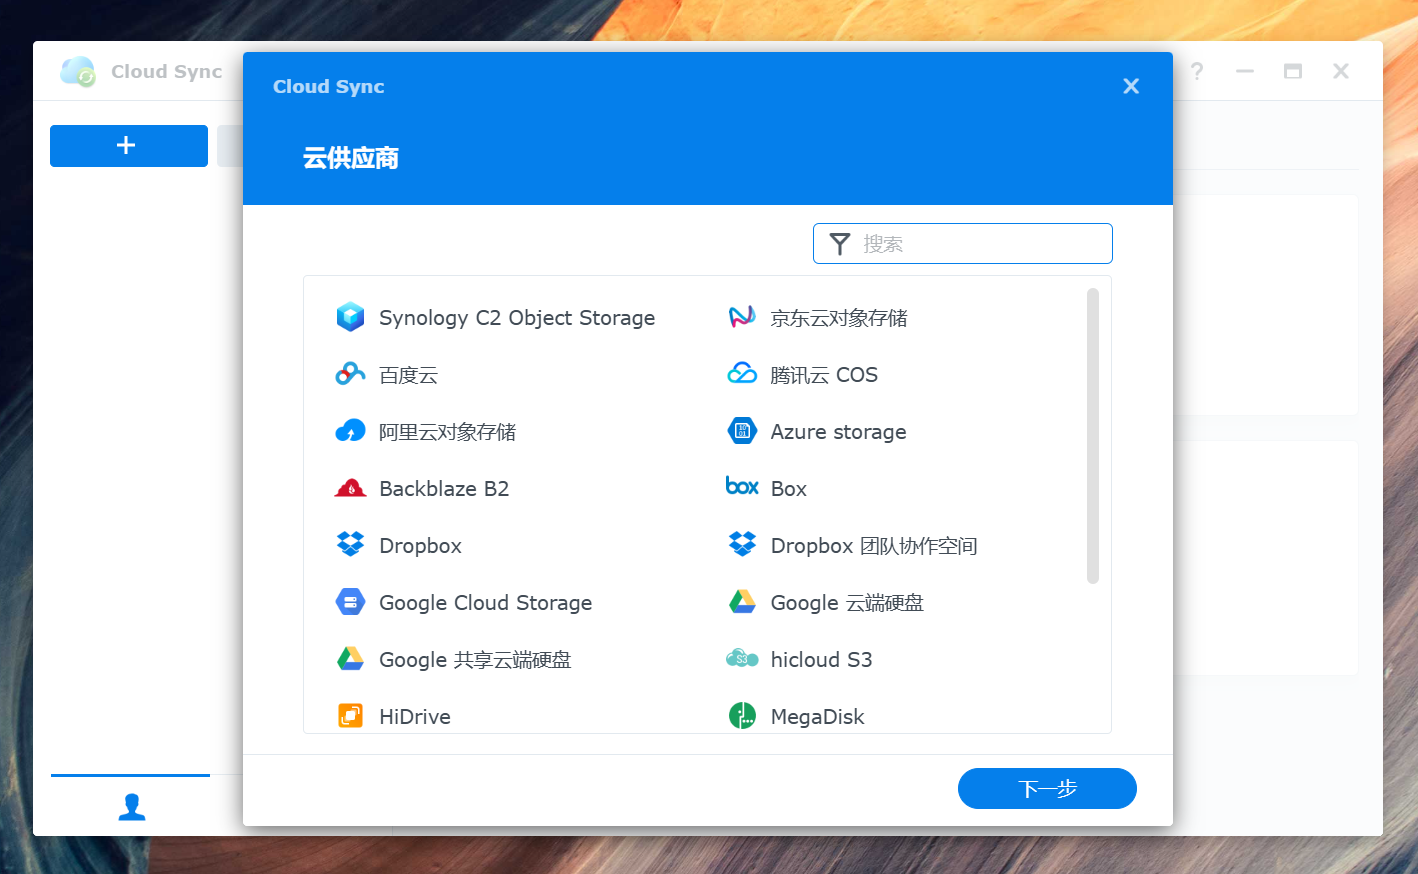Select the Box logo icon

742,486
